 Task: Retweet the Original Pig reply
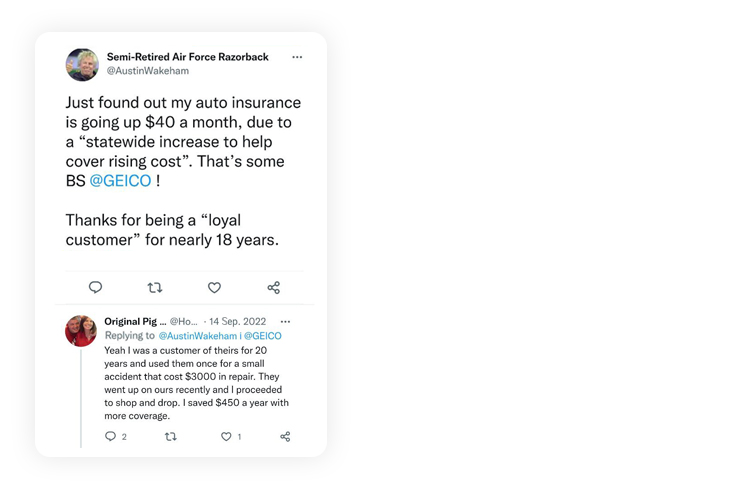coord(171,437)
